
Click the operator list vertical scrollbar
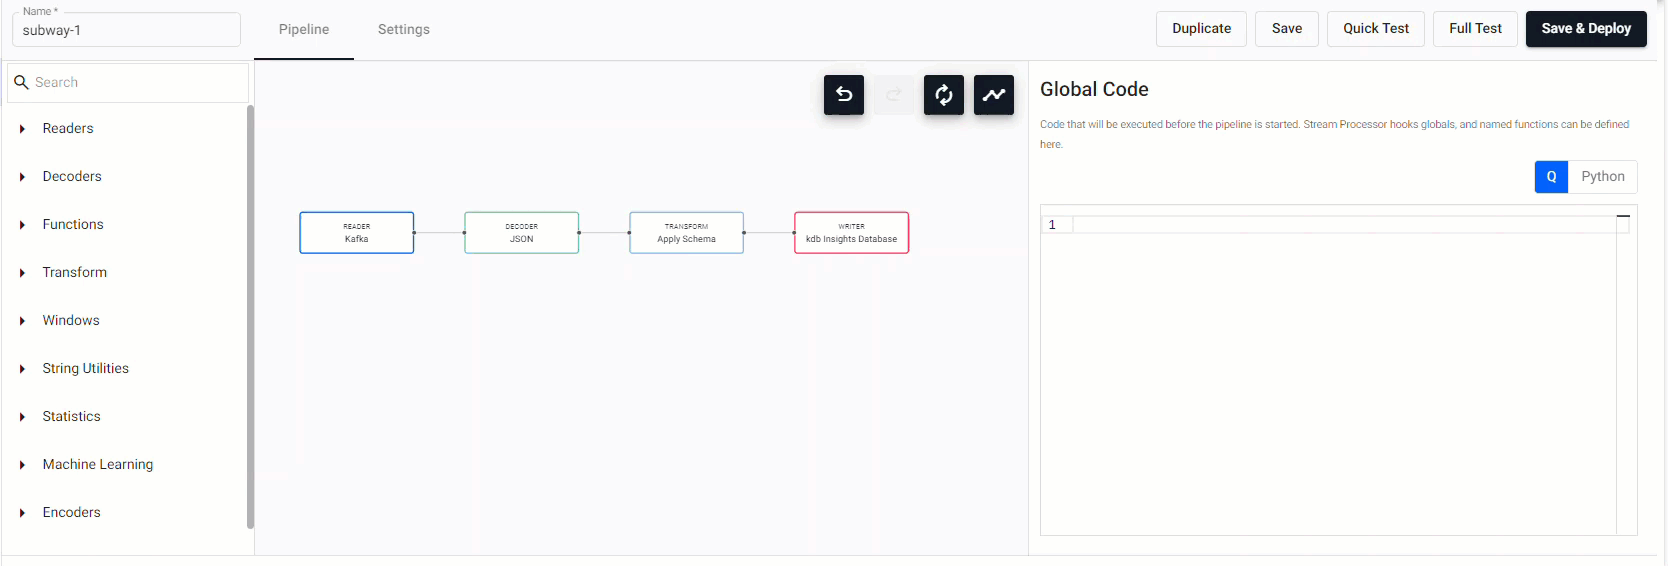[250, 316]
